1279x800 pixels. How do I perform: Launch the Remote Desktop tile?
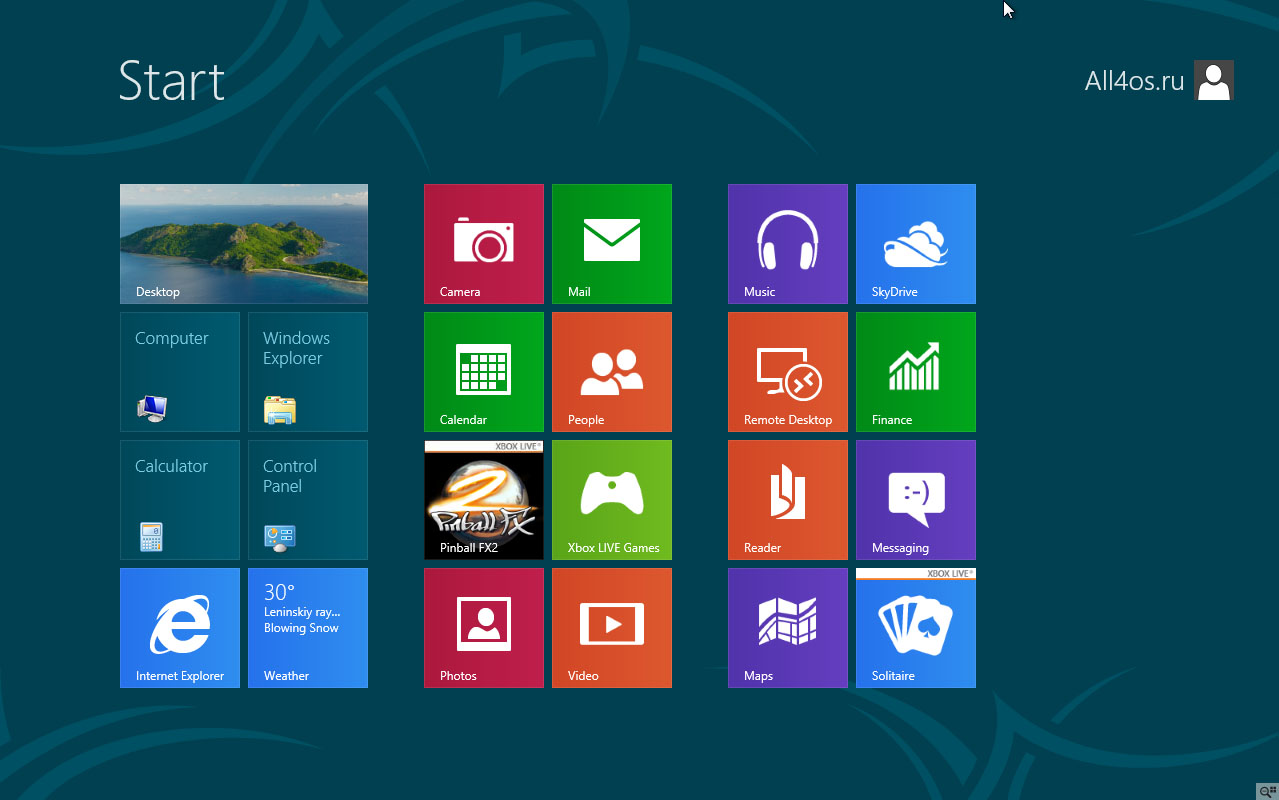tap(788, 372)
